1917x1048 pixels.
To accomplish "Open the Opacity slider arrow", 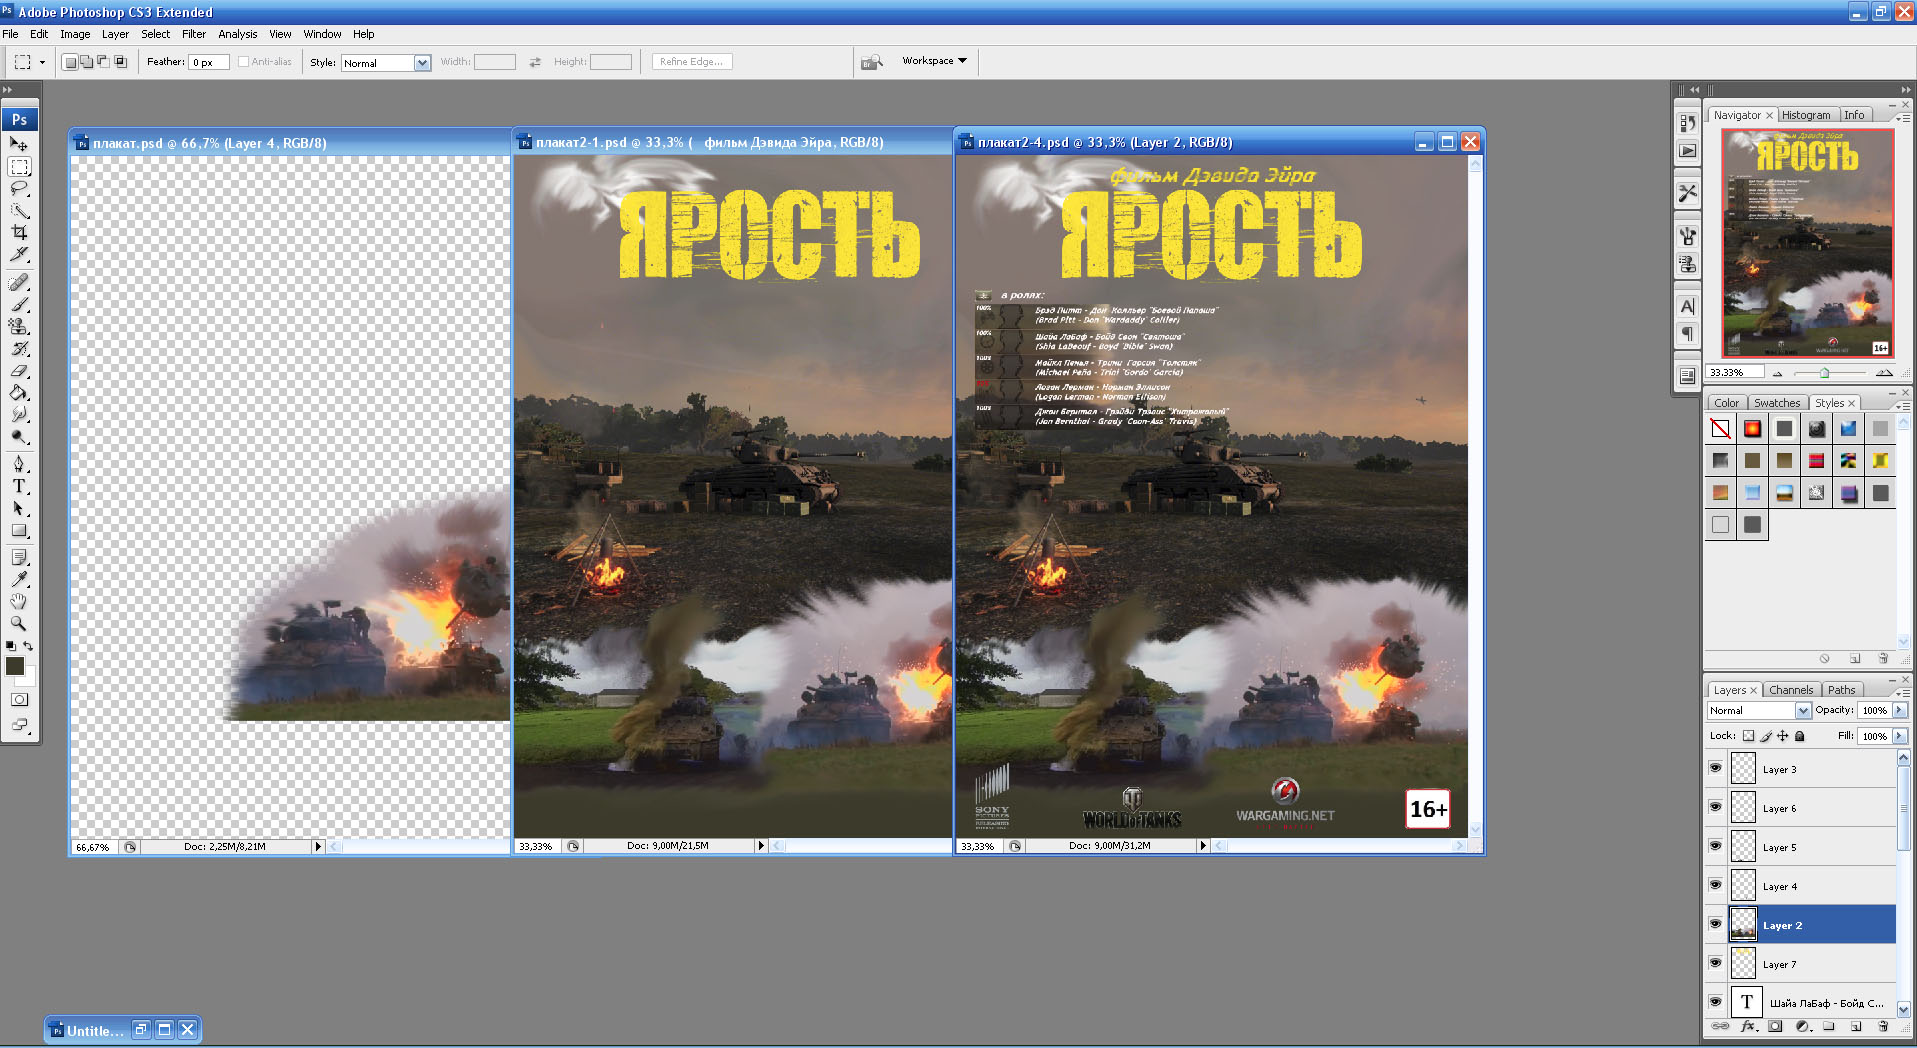I will (1899, 710).
